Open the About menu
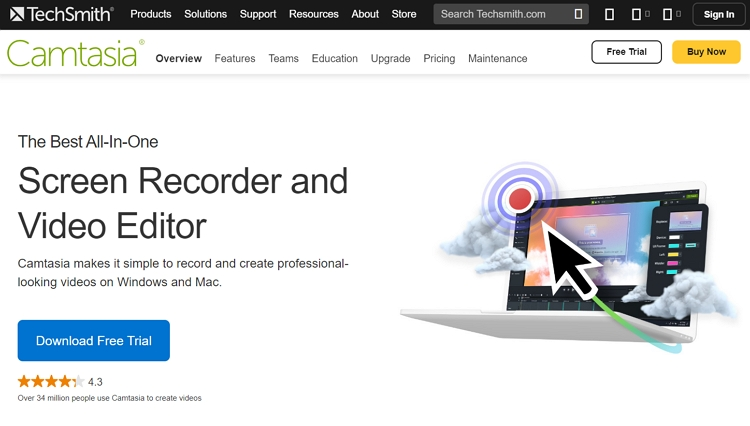Image resolution: width=750 pixels, height=426 pixels. (x=365, y=14)
